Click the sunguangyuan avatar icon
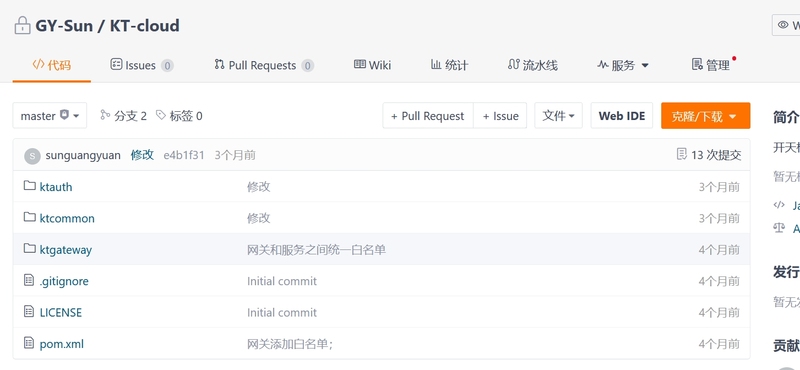The image size is (800, 370). pyautogui.click(x=32, y=156)
